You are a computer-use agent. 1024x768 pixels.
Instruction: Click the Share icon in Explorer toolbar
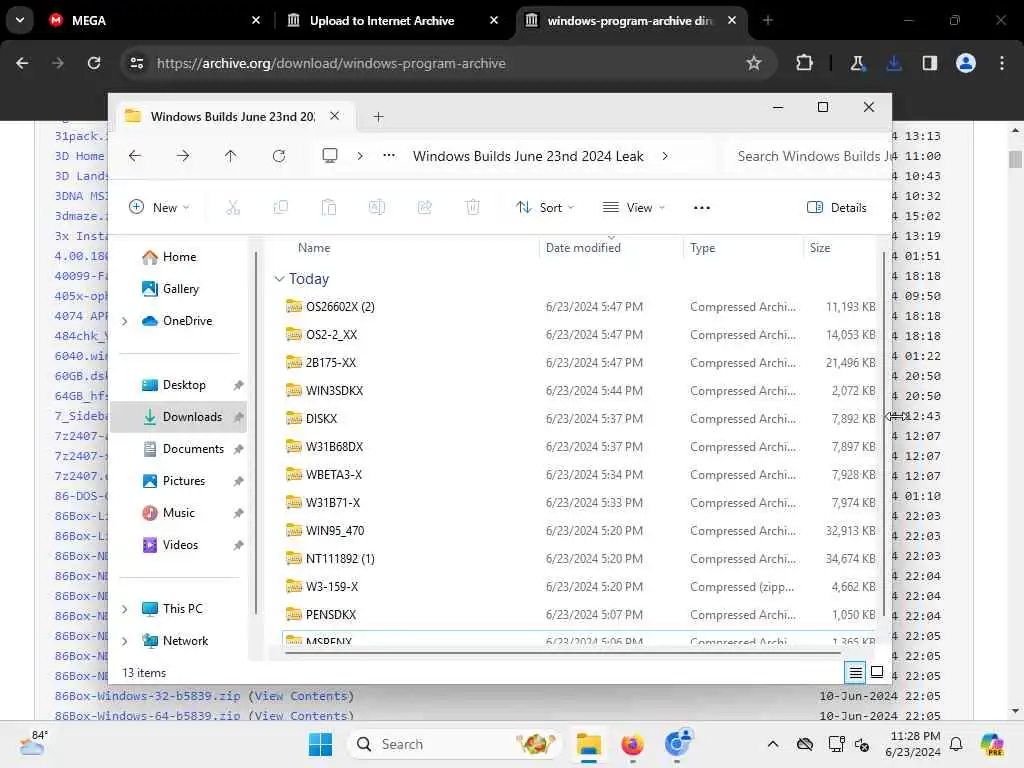click(x=424, y=208)
